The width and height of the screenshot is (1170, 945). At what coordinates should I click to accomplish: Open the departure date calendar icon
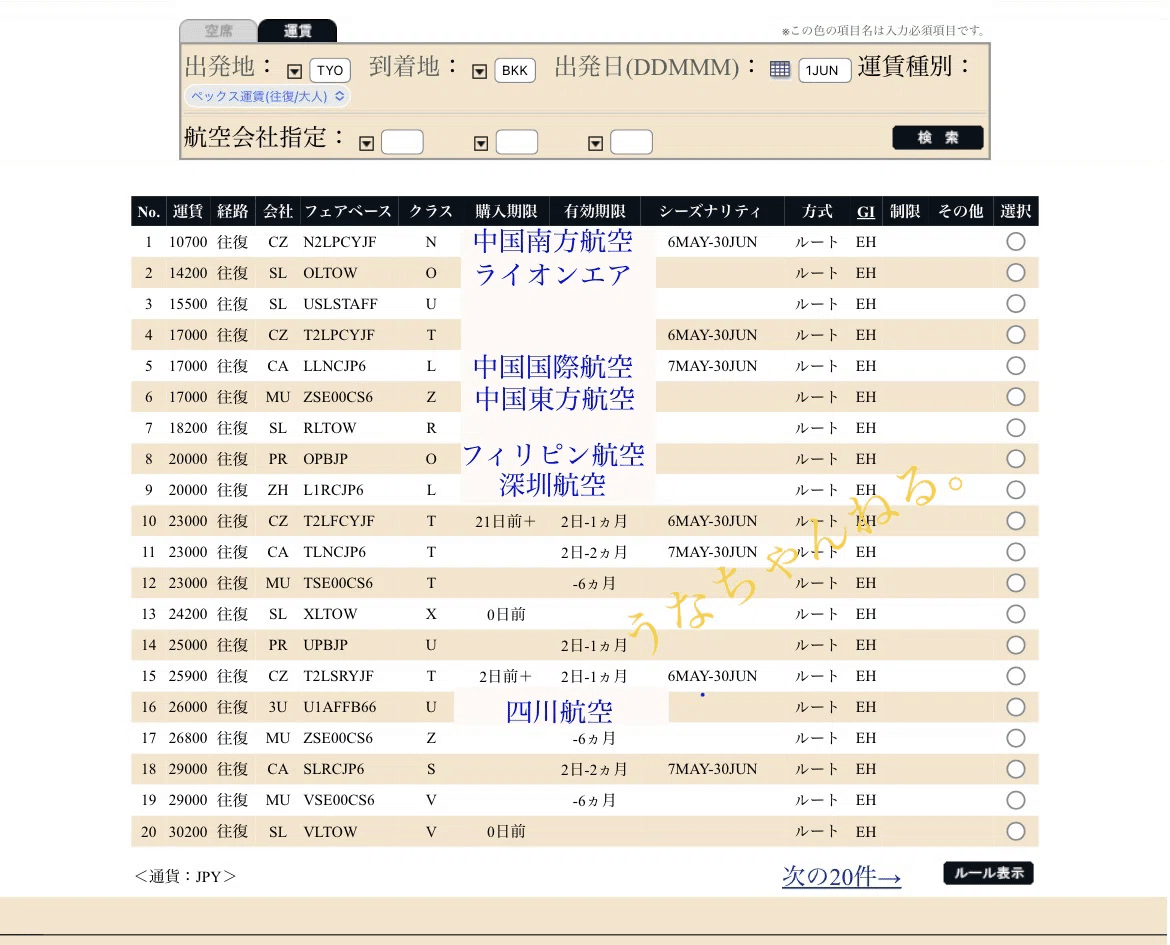click(780, 70)
